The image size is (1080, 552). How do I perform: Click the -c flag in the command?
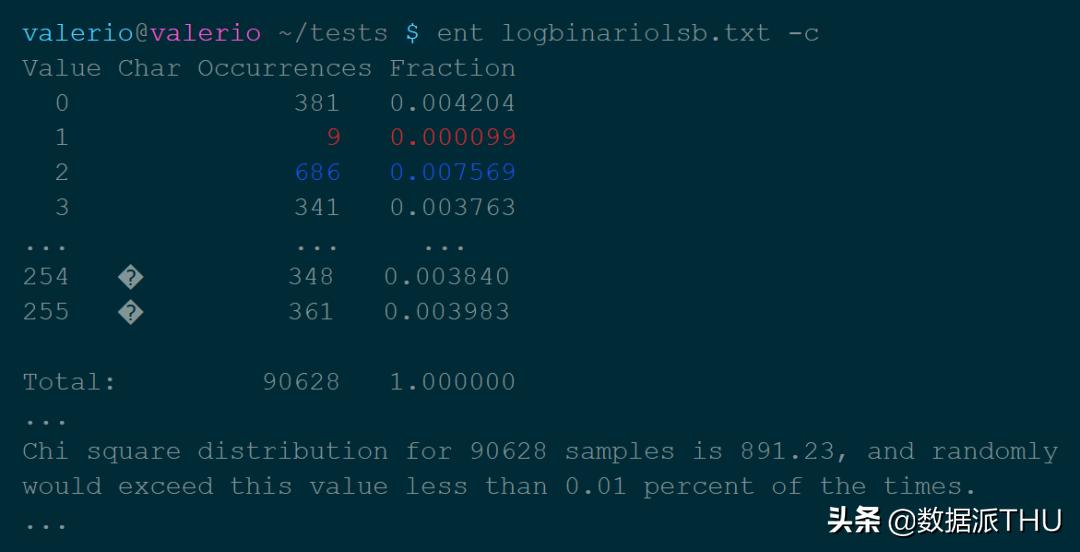pos(803,33)
